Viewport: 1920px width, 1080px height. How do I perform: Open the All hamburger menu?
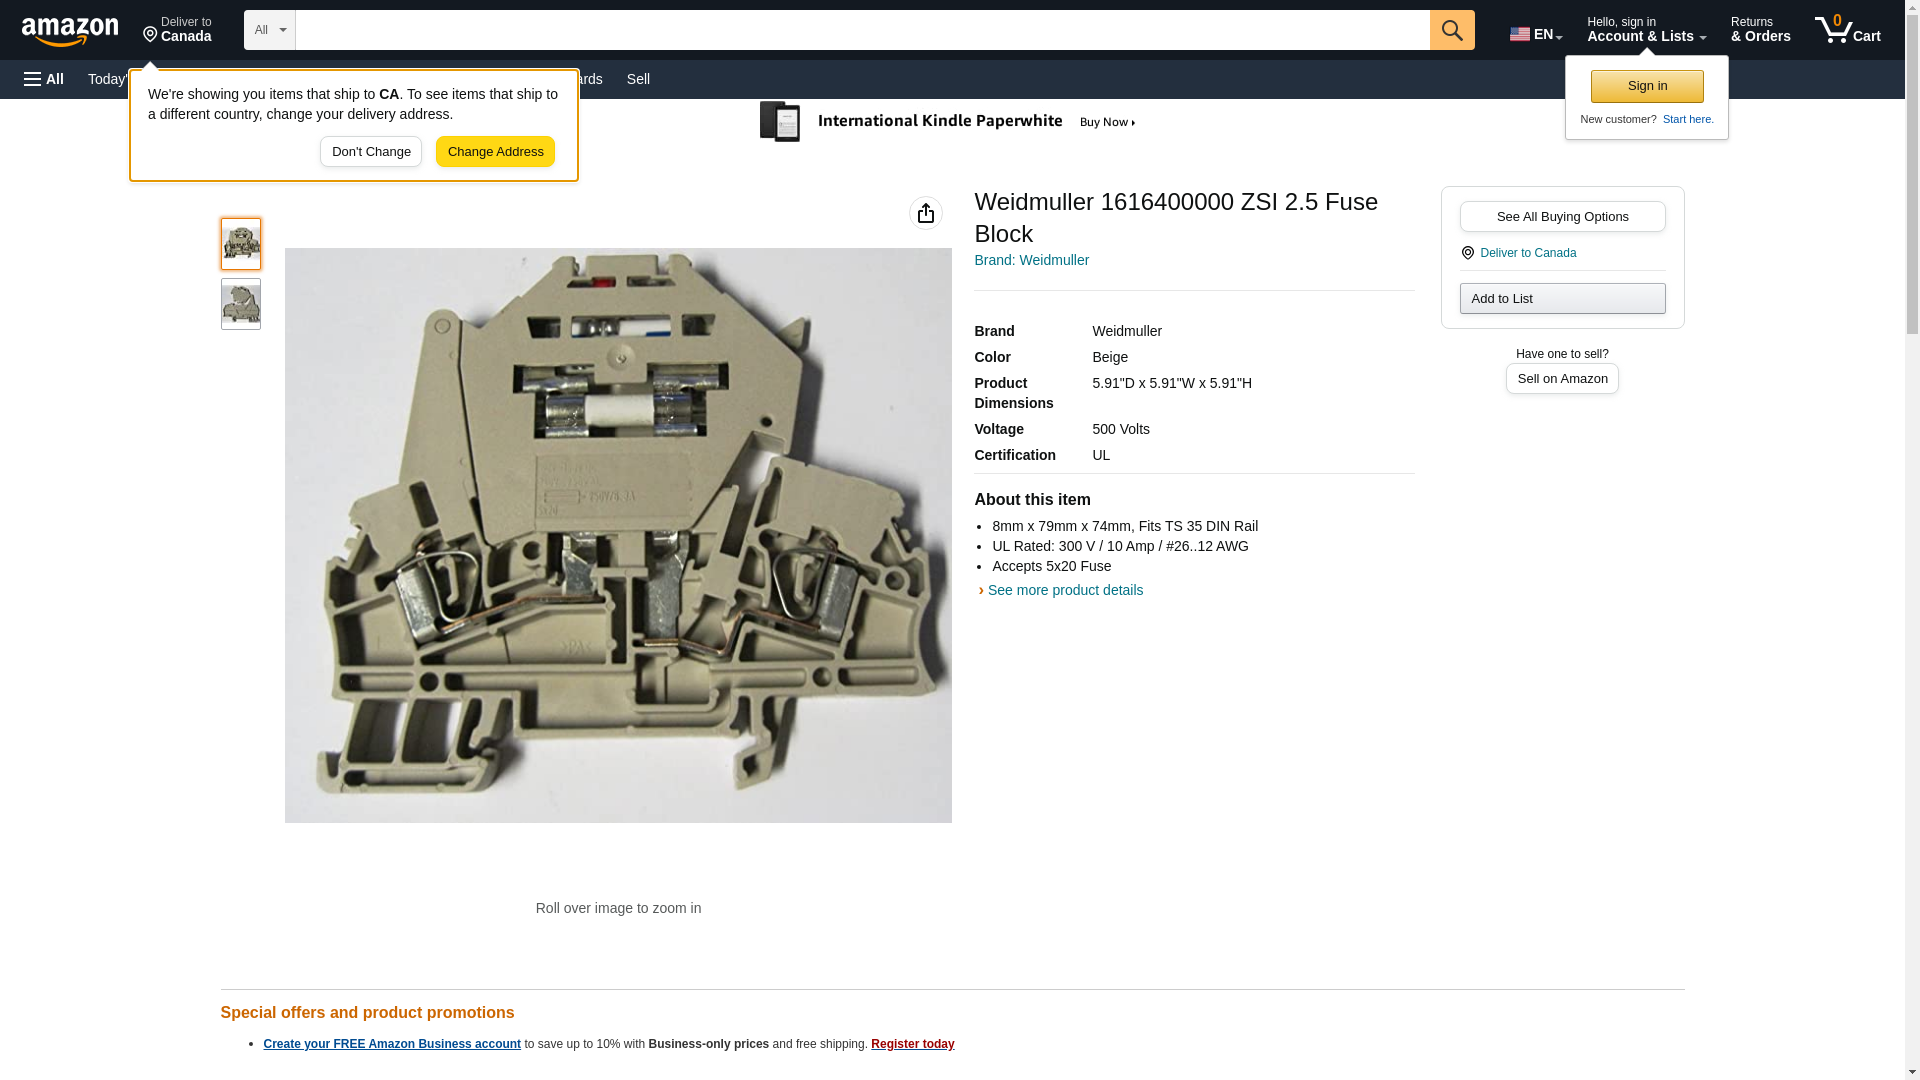(44, 79)
